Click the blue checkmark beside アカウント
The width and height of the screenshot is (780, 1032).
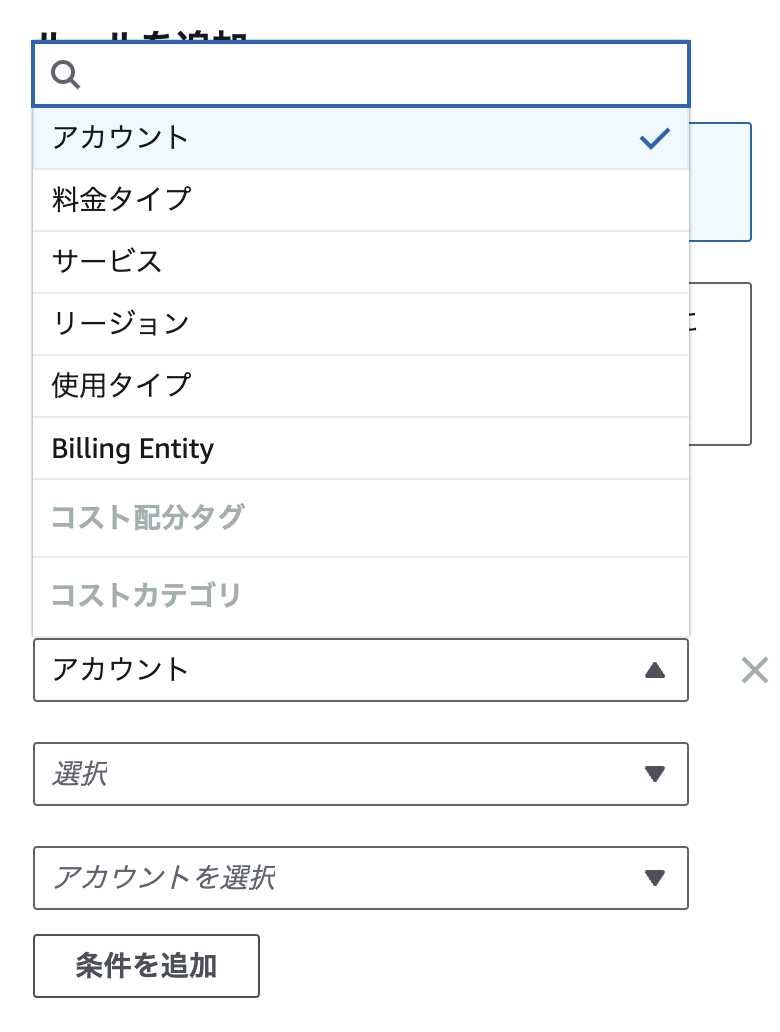[x=654, y=138]
